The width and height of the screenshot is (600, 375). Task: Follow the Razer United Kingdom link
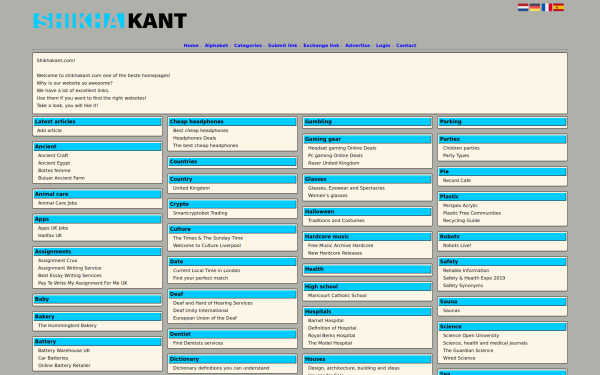(333, 163)
